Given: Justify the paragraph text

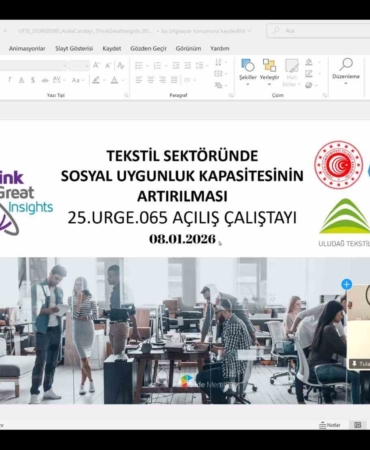Looking at the screenshot, I should click(174, 80).
